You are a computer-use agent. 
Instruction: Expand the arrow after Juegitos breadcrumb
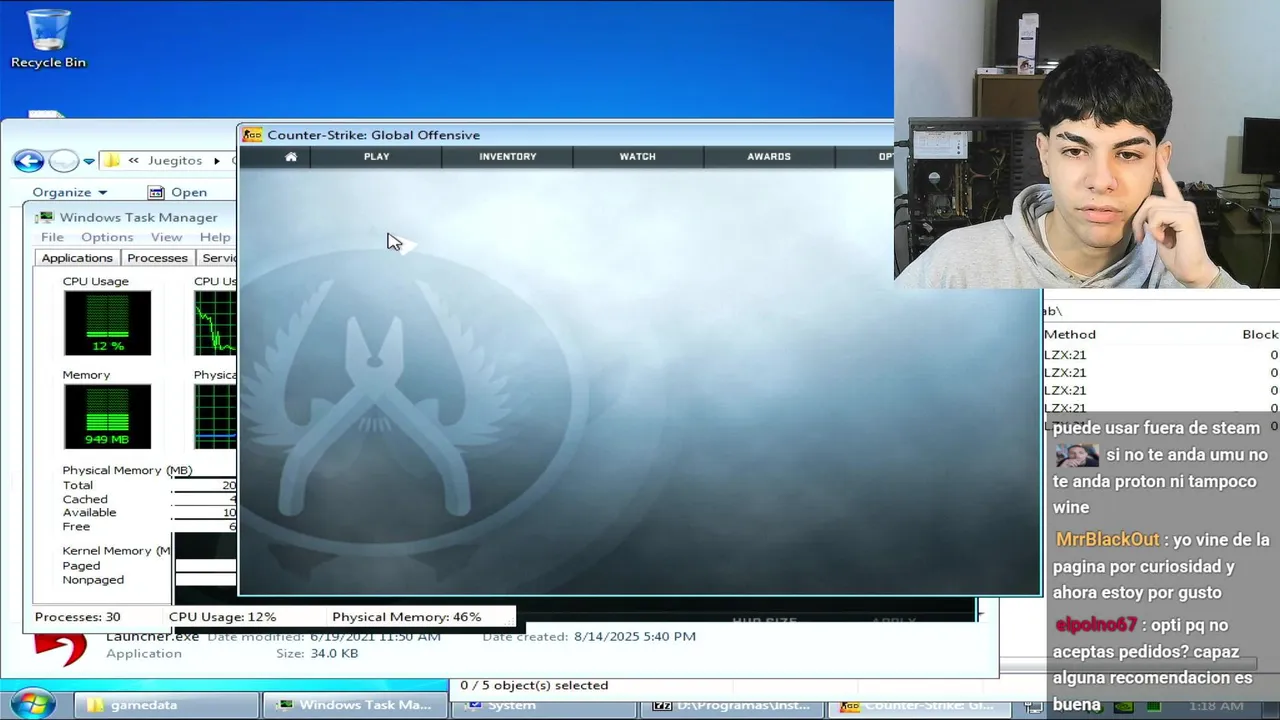pyautogui.click(x=216, y=160)
